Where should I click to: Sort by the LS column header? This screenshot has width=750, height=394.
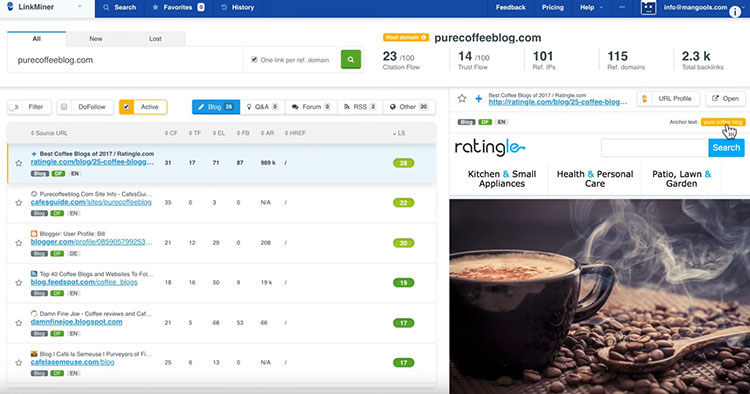(x=399, y=133)
